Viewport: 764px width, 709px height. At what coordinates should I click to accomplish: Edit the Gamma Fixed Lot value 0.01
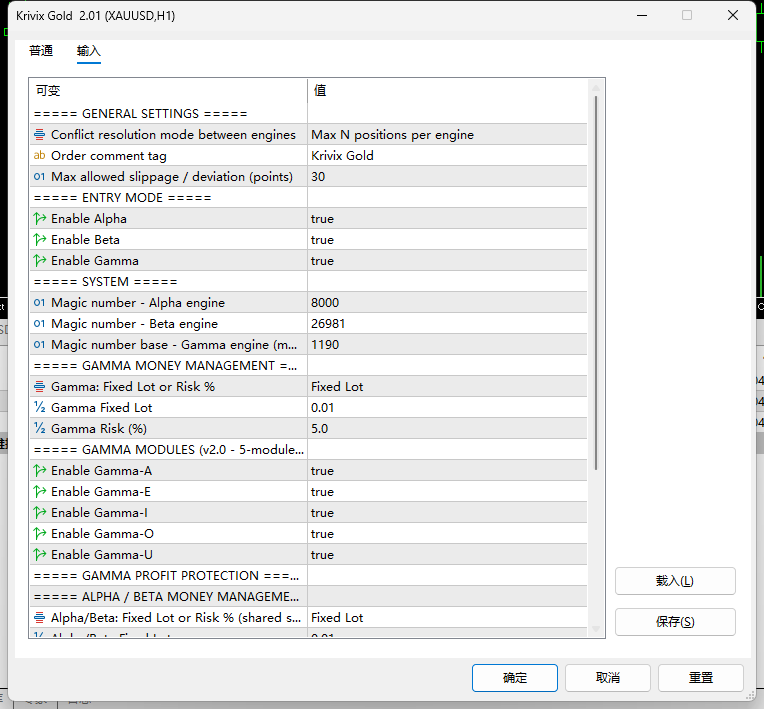click(447, 407)
